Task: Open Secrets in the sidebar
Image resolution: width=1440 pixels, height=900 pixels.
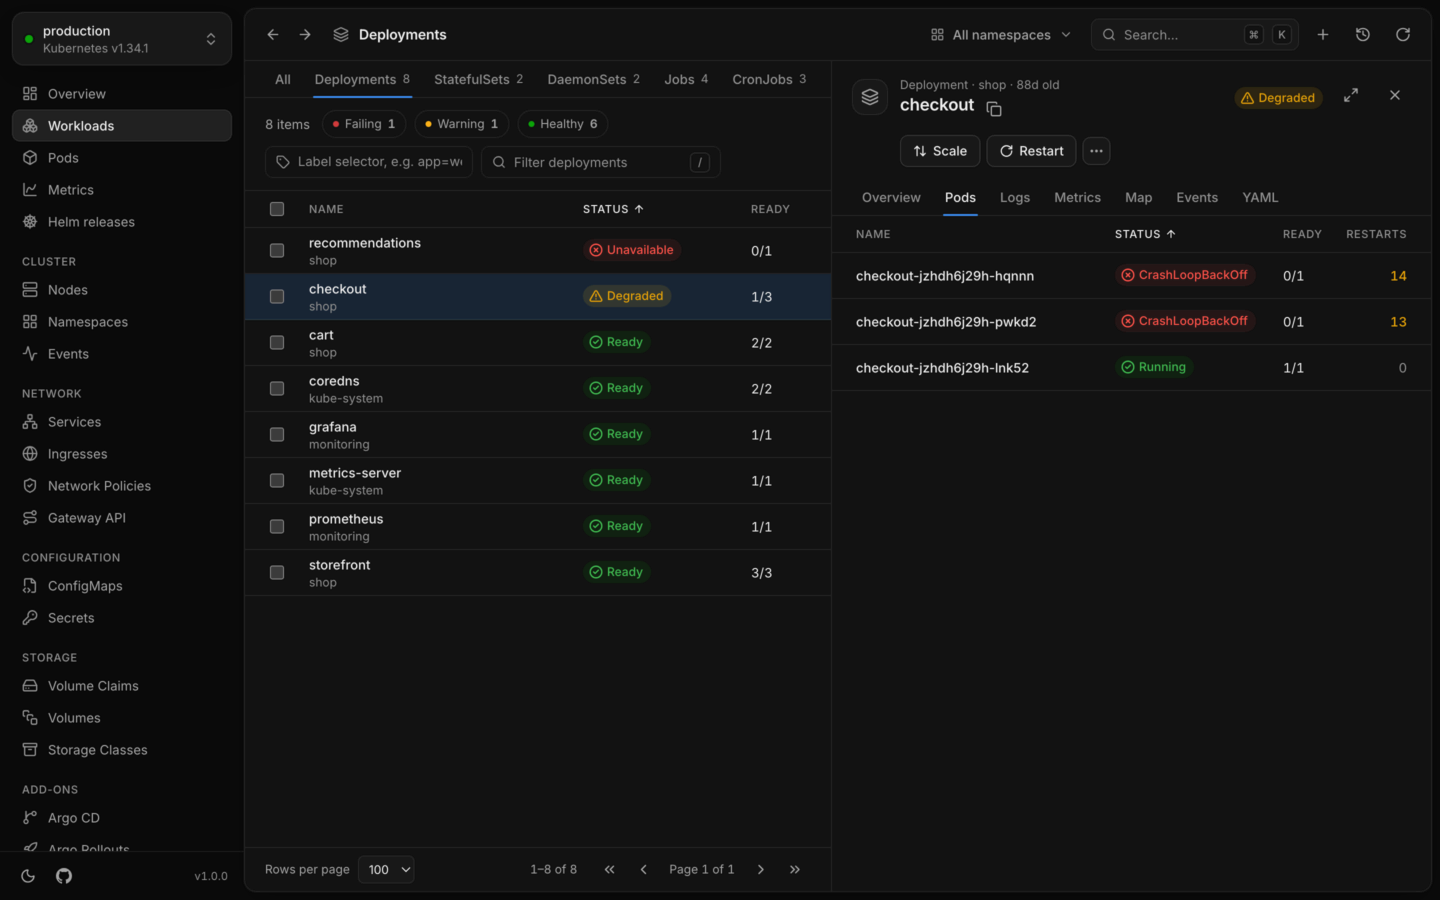Action: pyautogui.click(x=122, y=618)
